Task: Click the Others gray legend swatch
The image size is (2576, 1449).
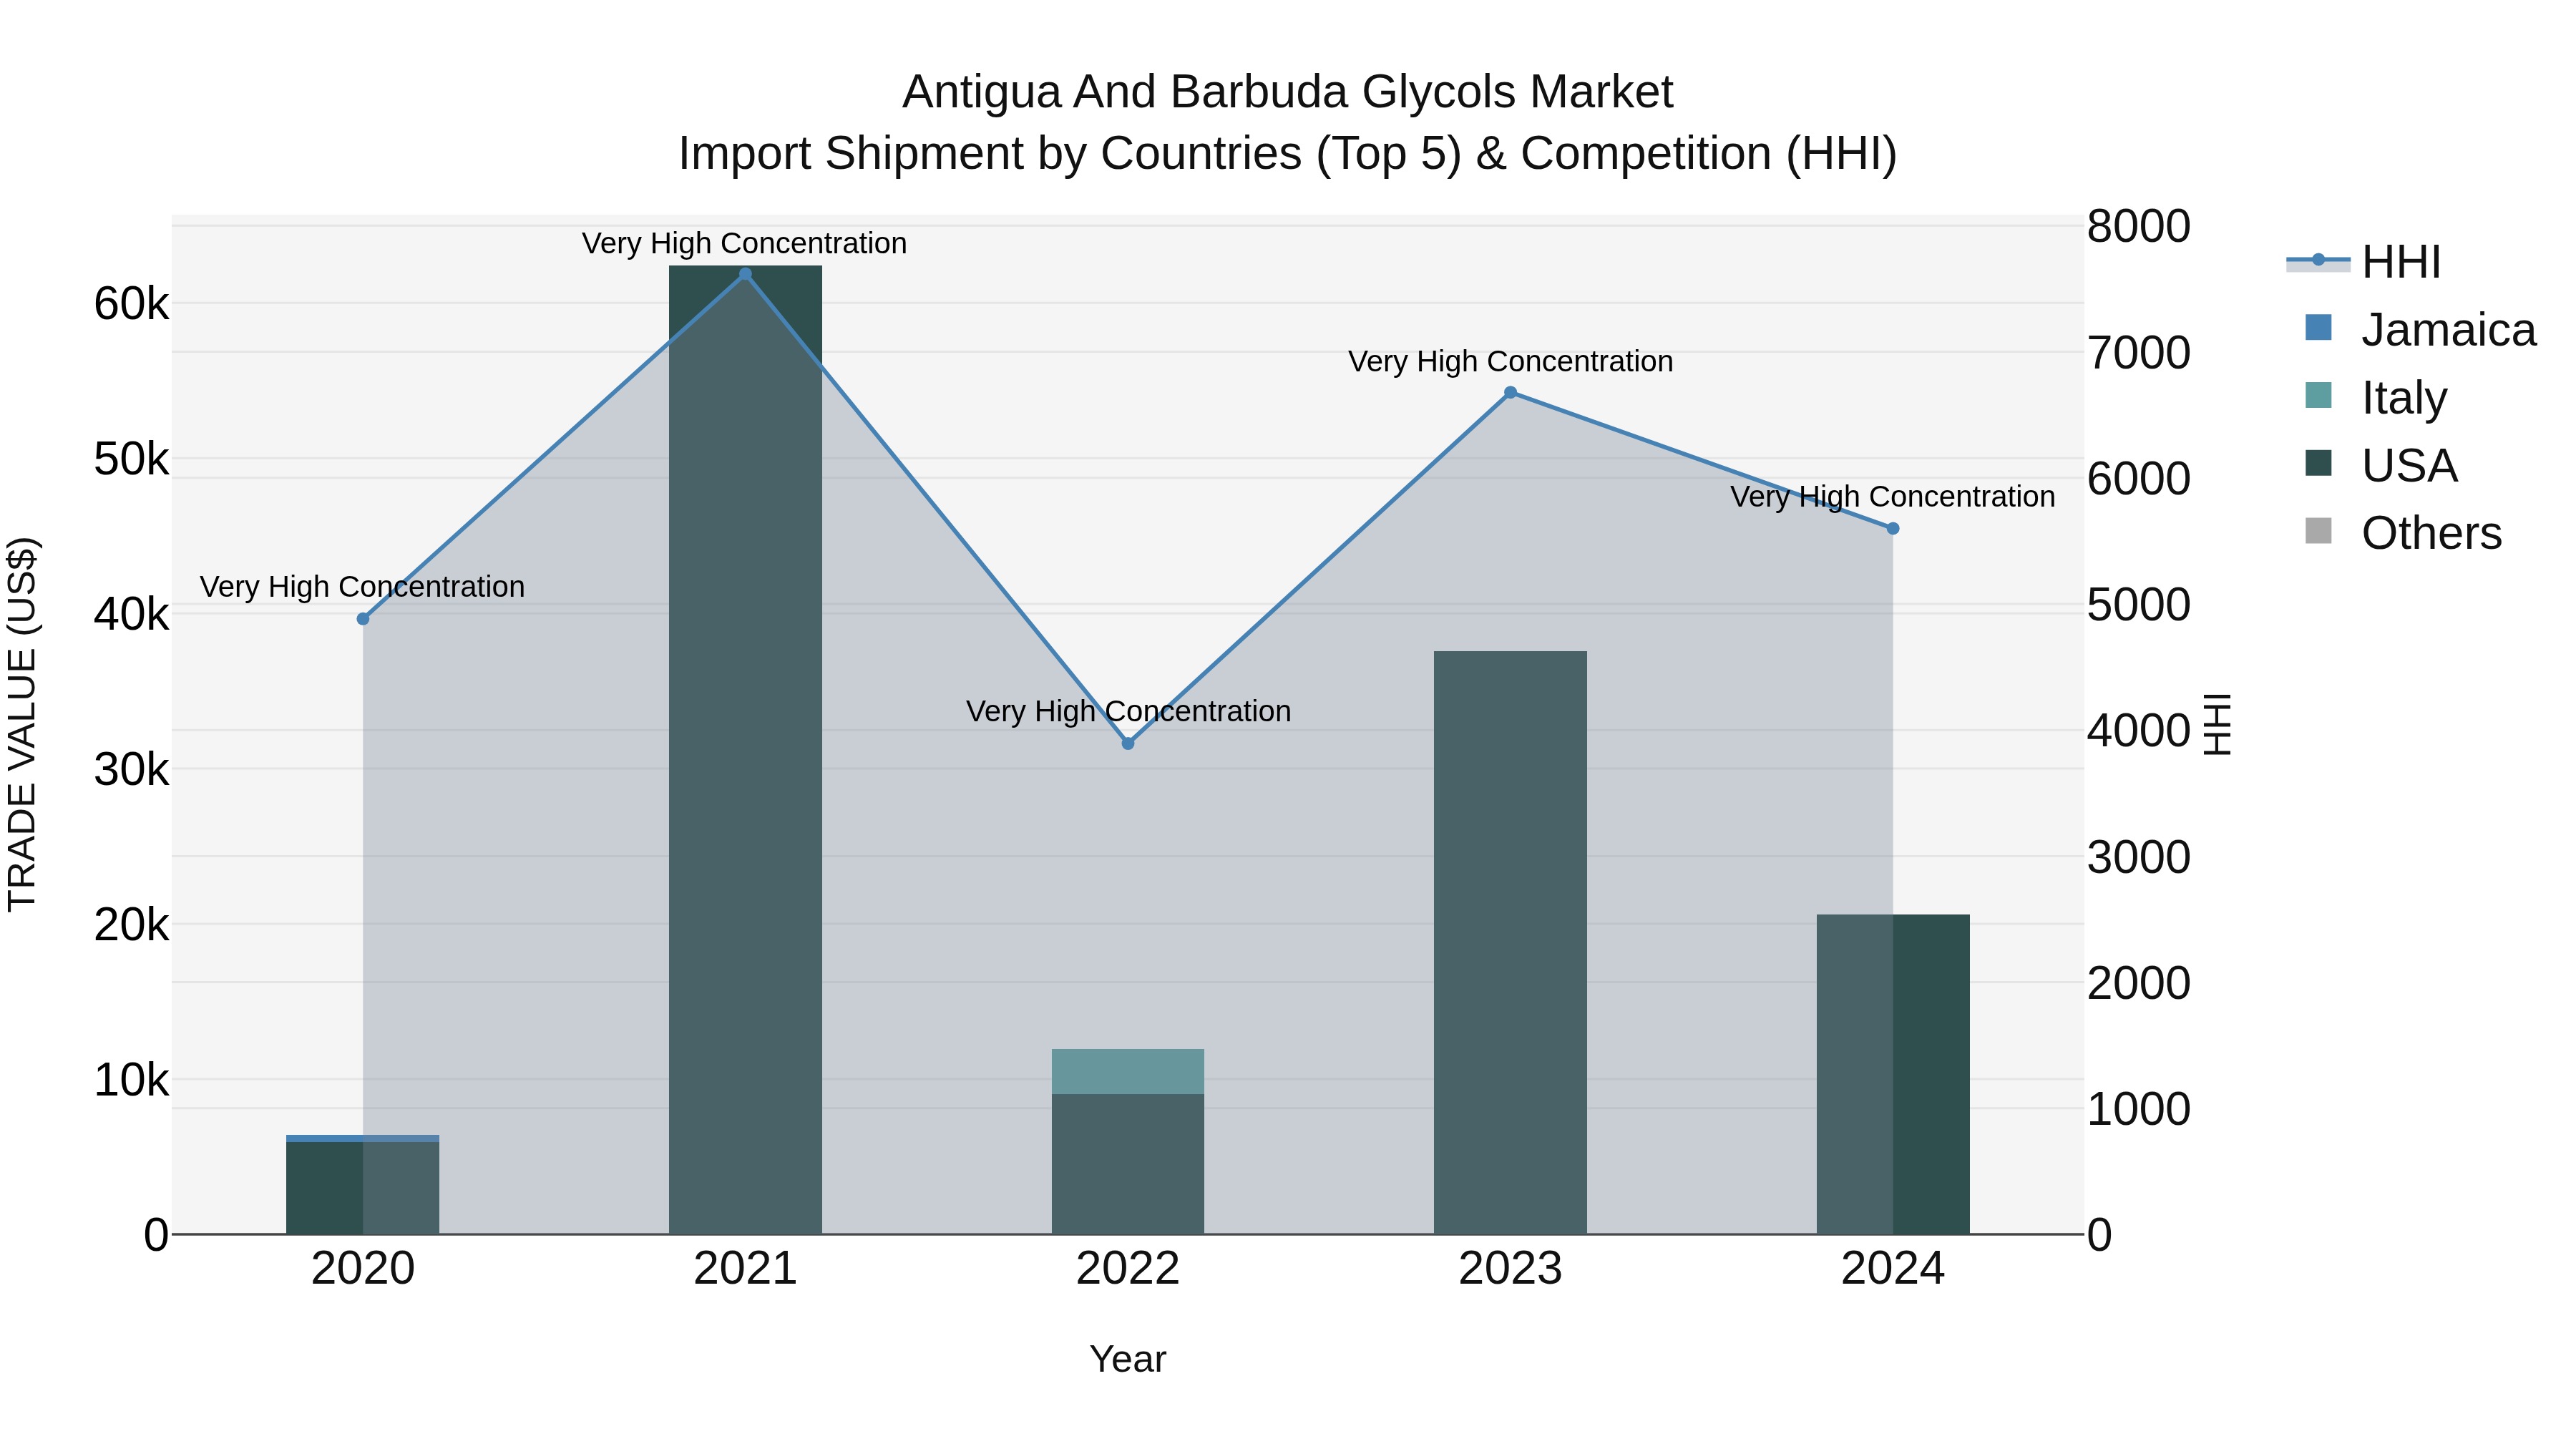Action: (2318, 531)
